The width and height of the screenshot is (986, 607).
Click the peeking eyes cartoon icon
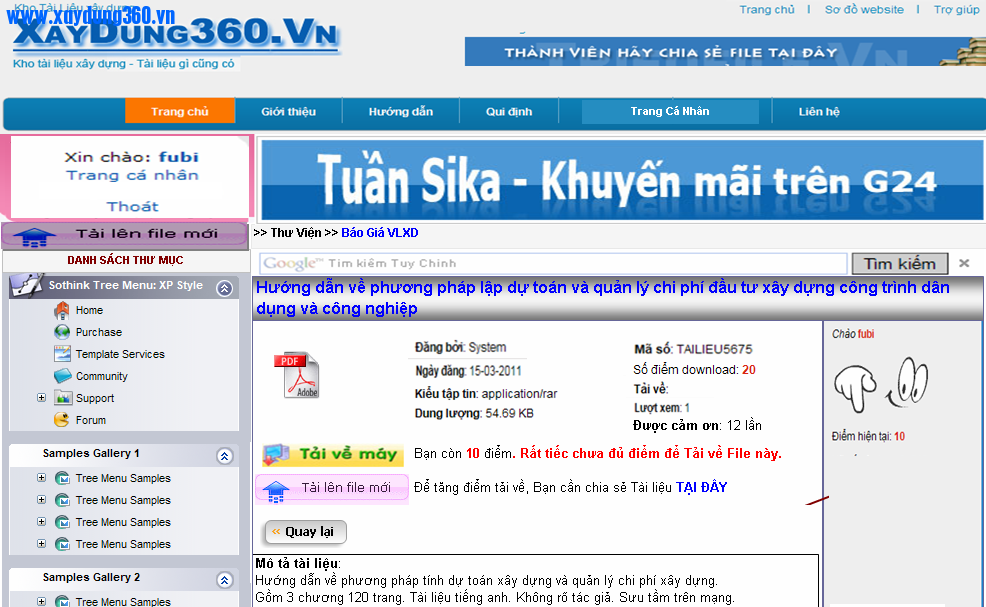coord(907,381)
